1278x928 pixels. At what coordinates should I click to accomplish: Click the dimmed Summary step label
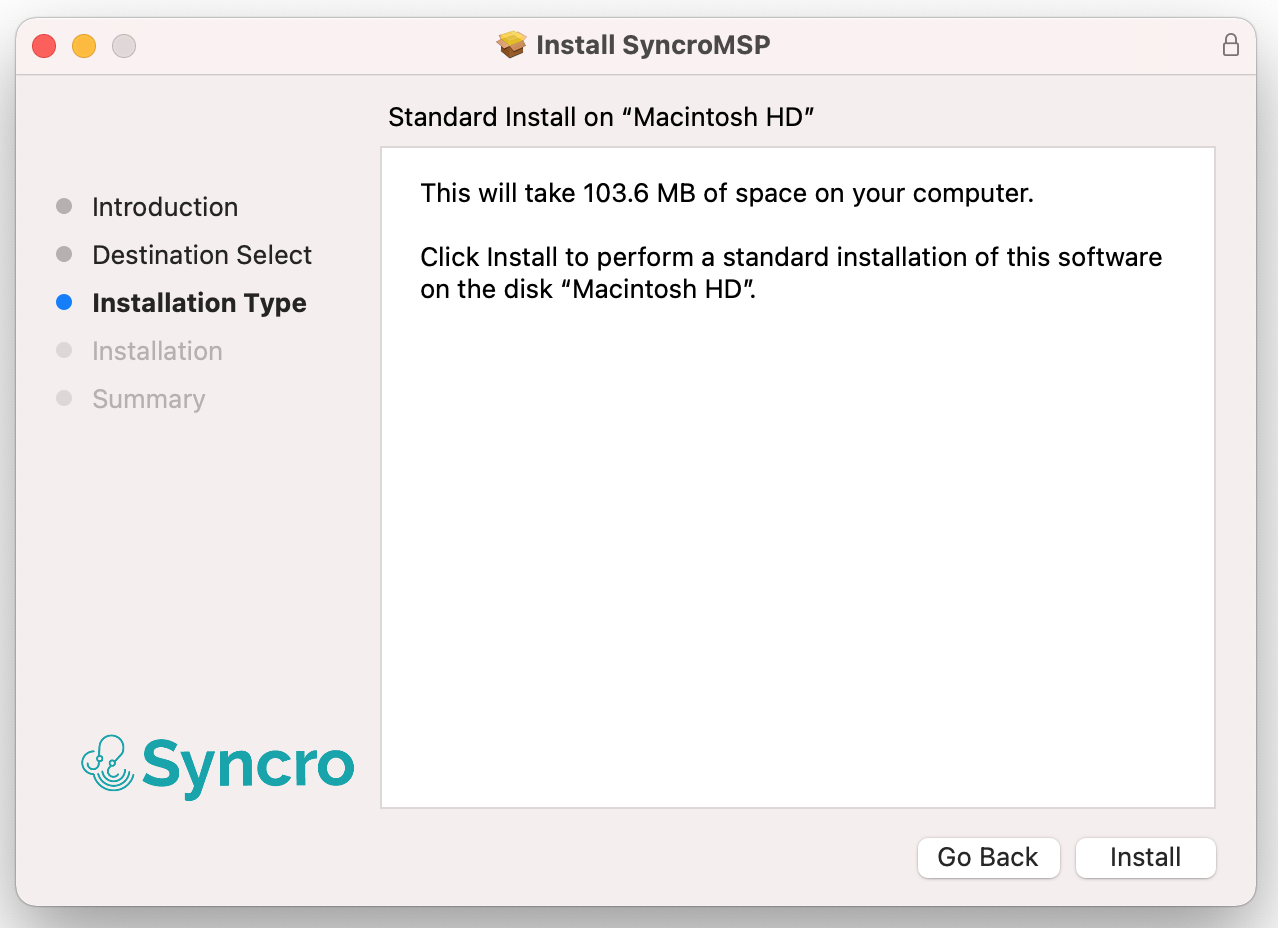point(148,399)
